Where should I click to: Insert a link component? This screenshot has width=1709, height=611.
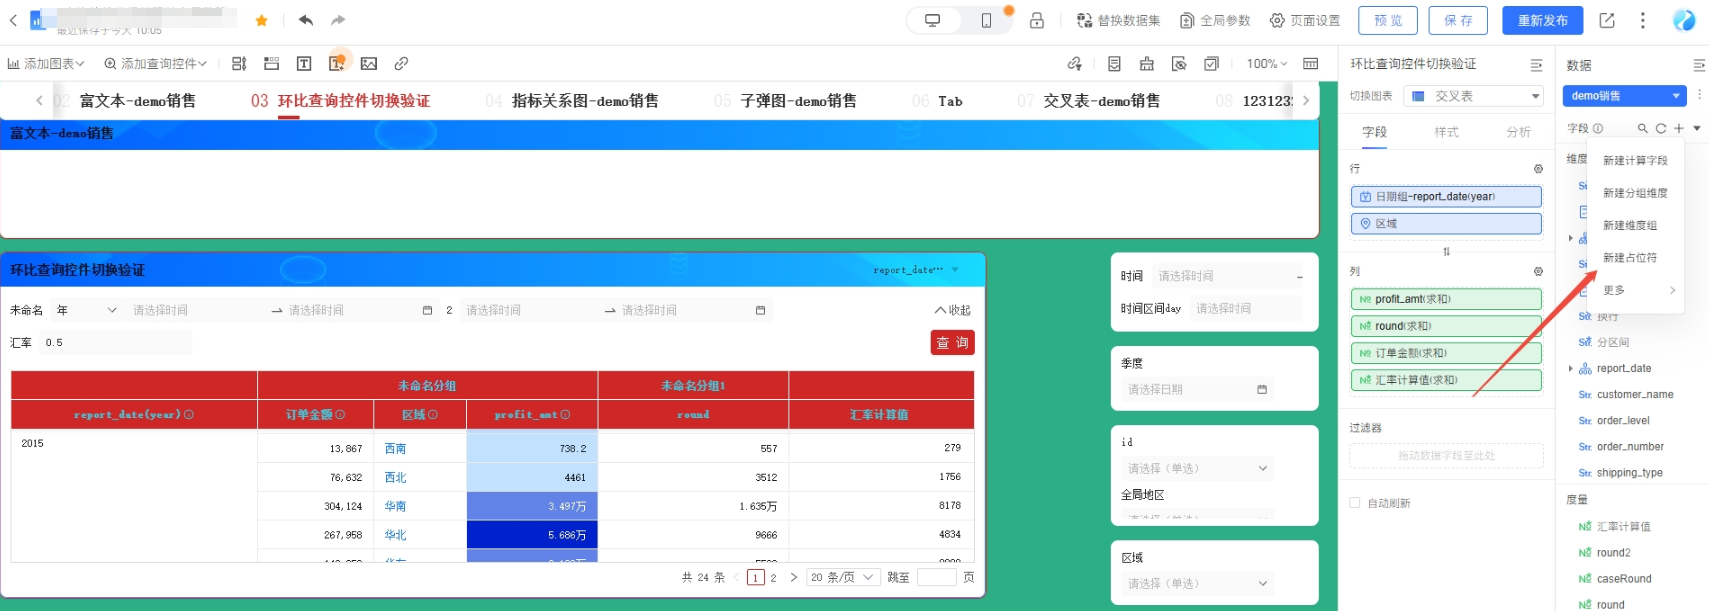(401, 64)
